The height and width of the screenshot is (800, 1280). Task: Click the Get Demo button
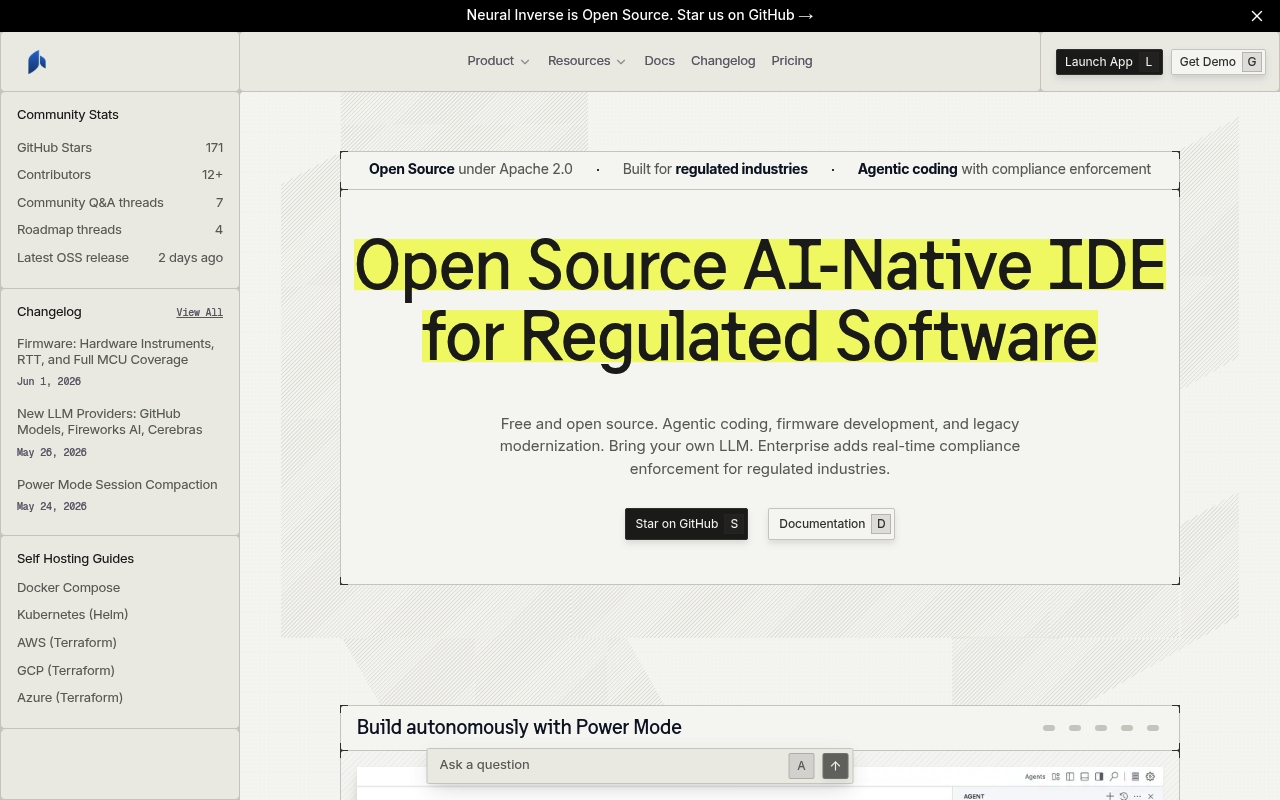pos(1218,62)
